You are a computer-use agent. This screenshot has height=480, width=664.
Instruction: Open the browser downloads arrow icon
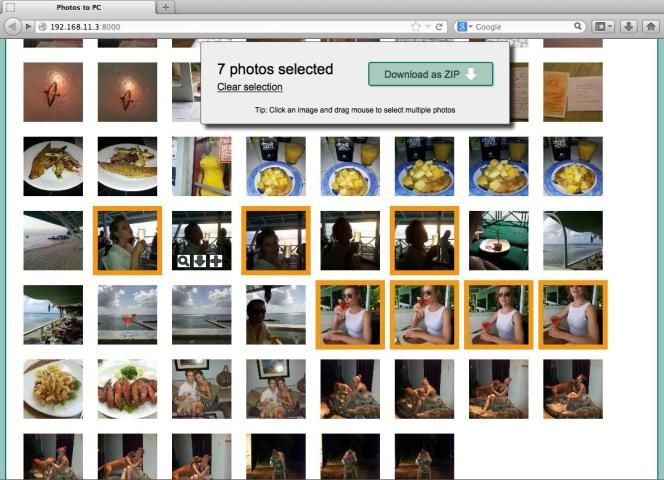point(629,27)
